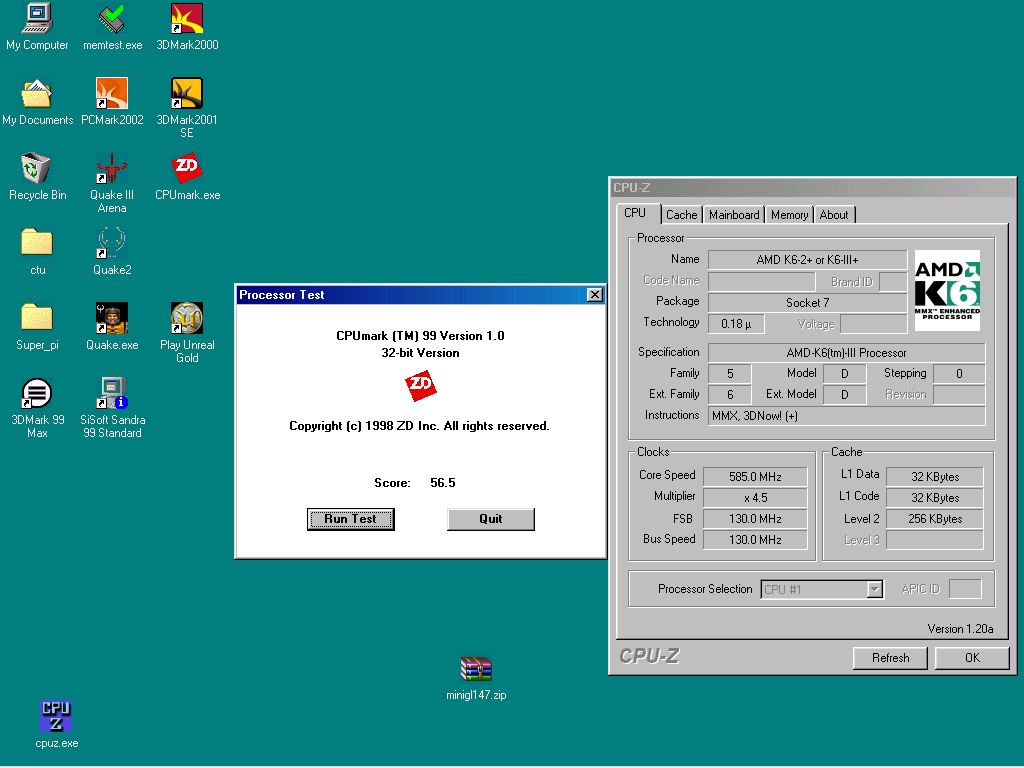The image size is (1024, 768).
Task: Click the score 56.5 text
Action: 443,483
